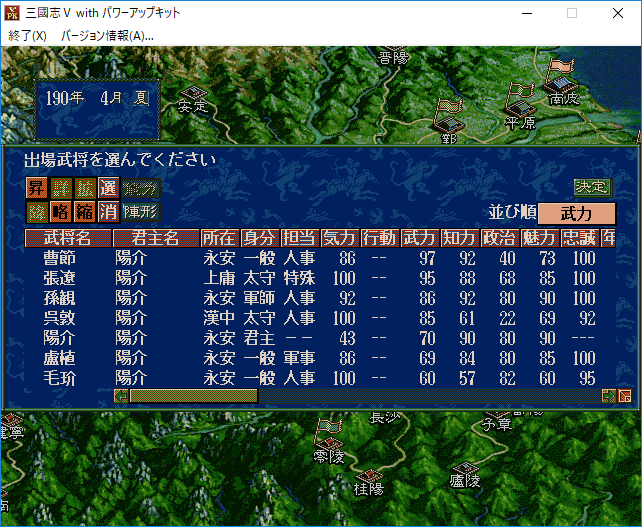Click the horizontal scrollbar thumb under the list
Viewport: 642px width, 527px height.
click(x=192, y=396)
